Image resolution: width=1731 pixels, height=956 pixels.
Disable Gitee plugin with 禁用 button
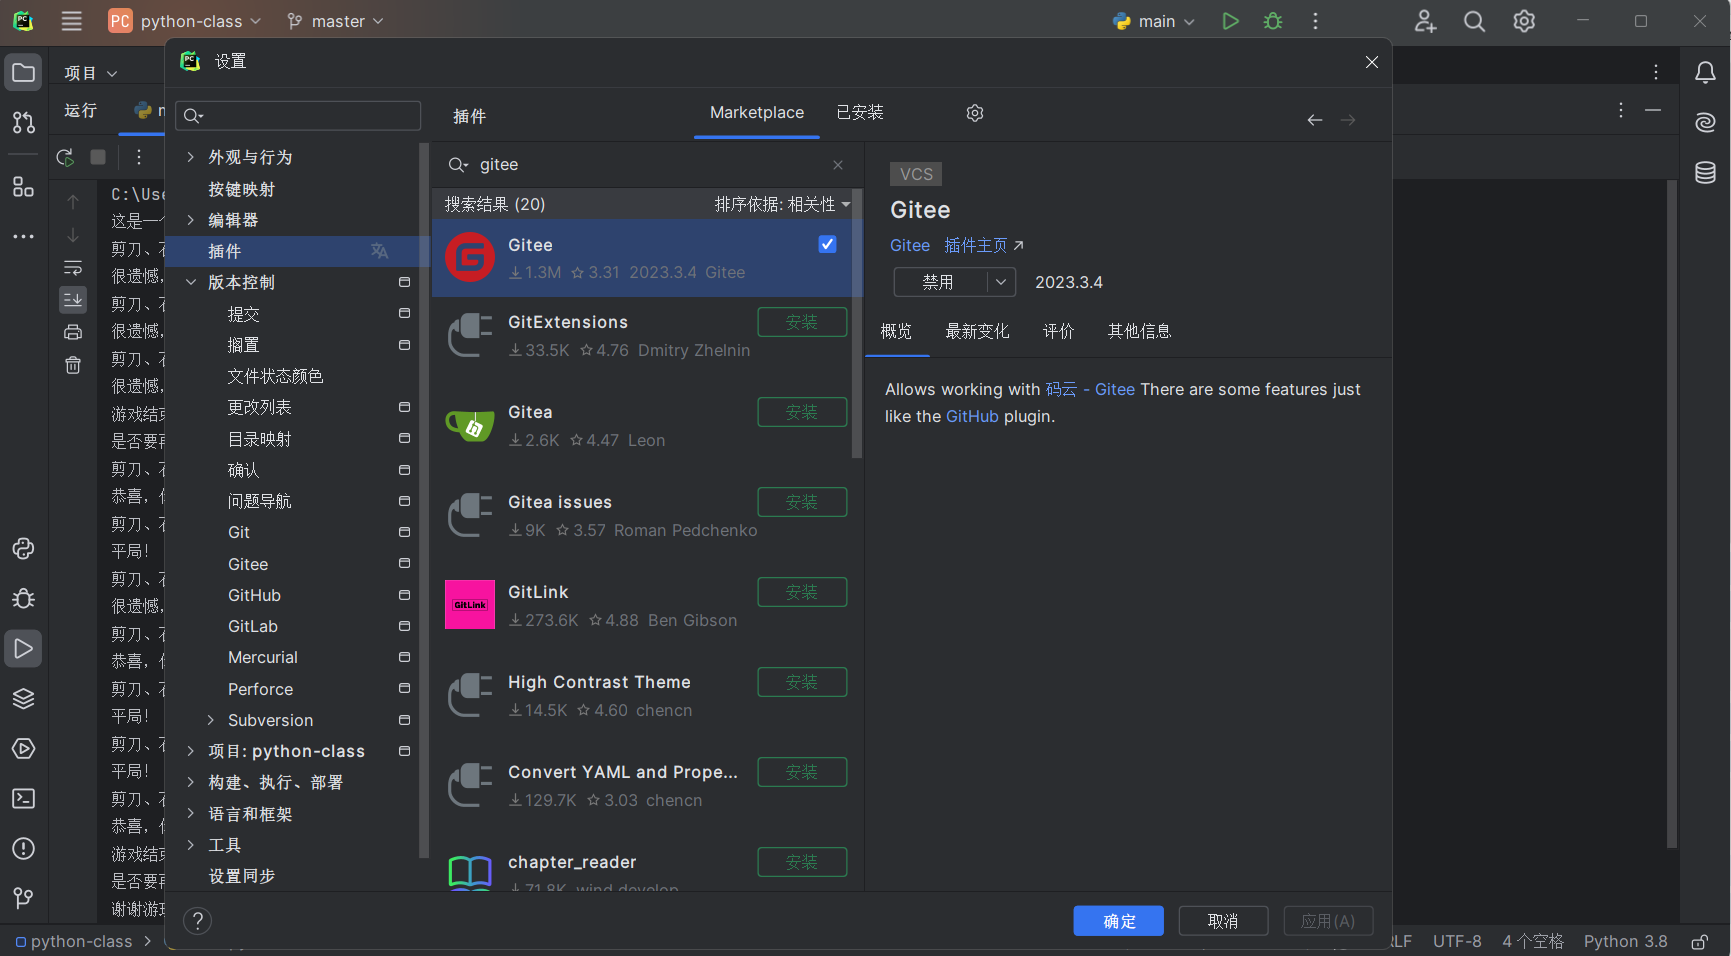(938, 282)
